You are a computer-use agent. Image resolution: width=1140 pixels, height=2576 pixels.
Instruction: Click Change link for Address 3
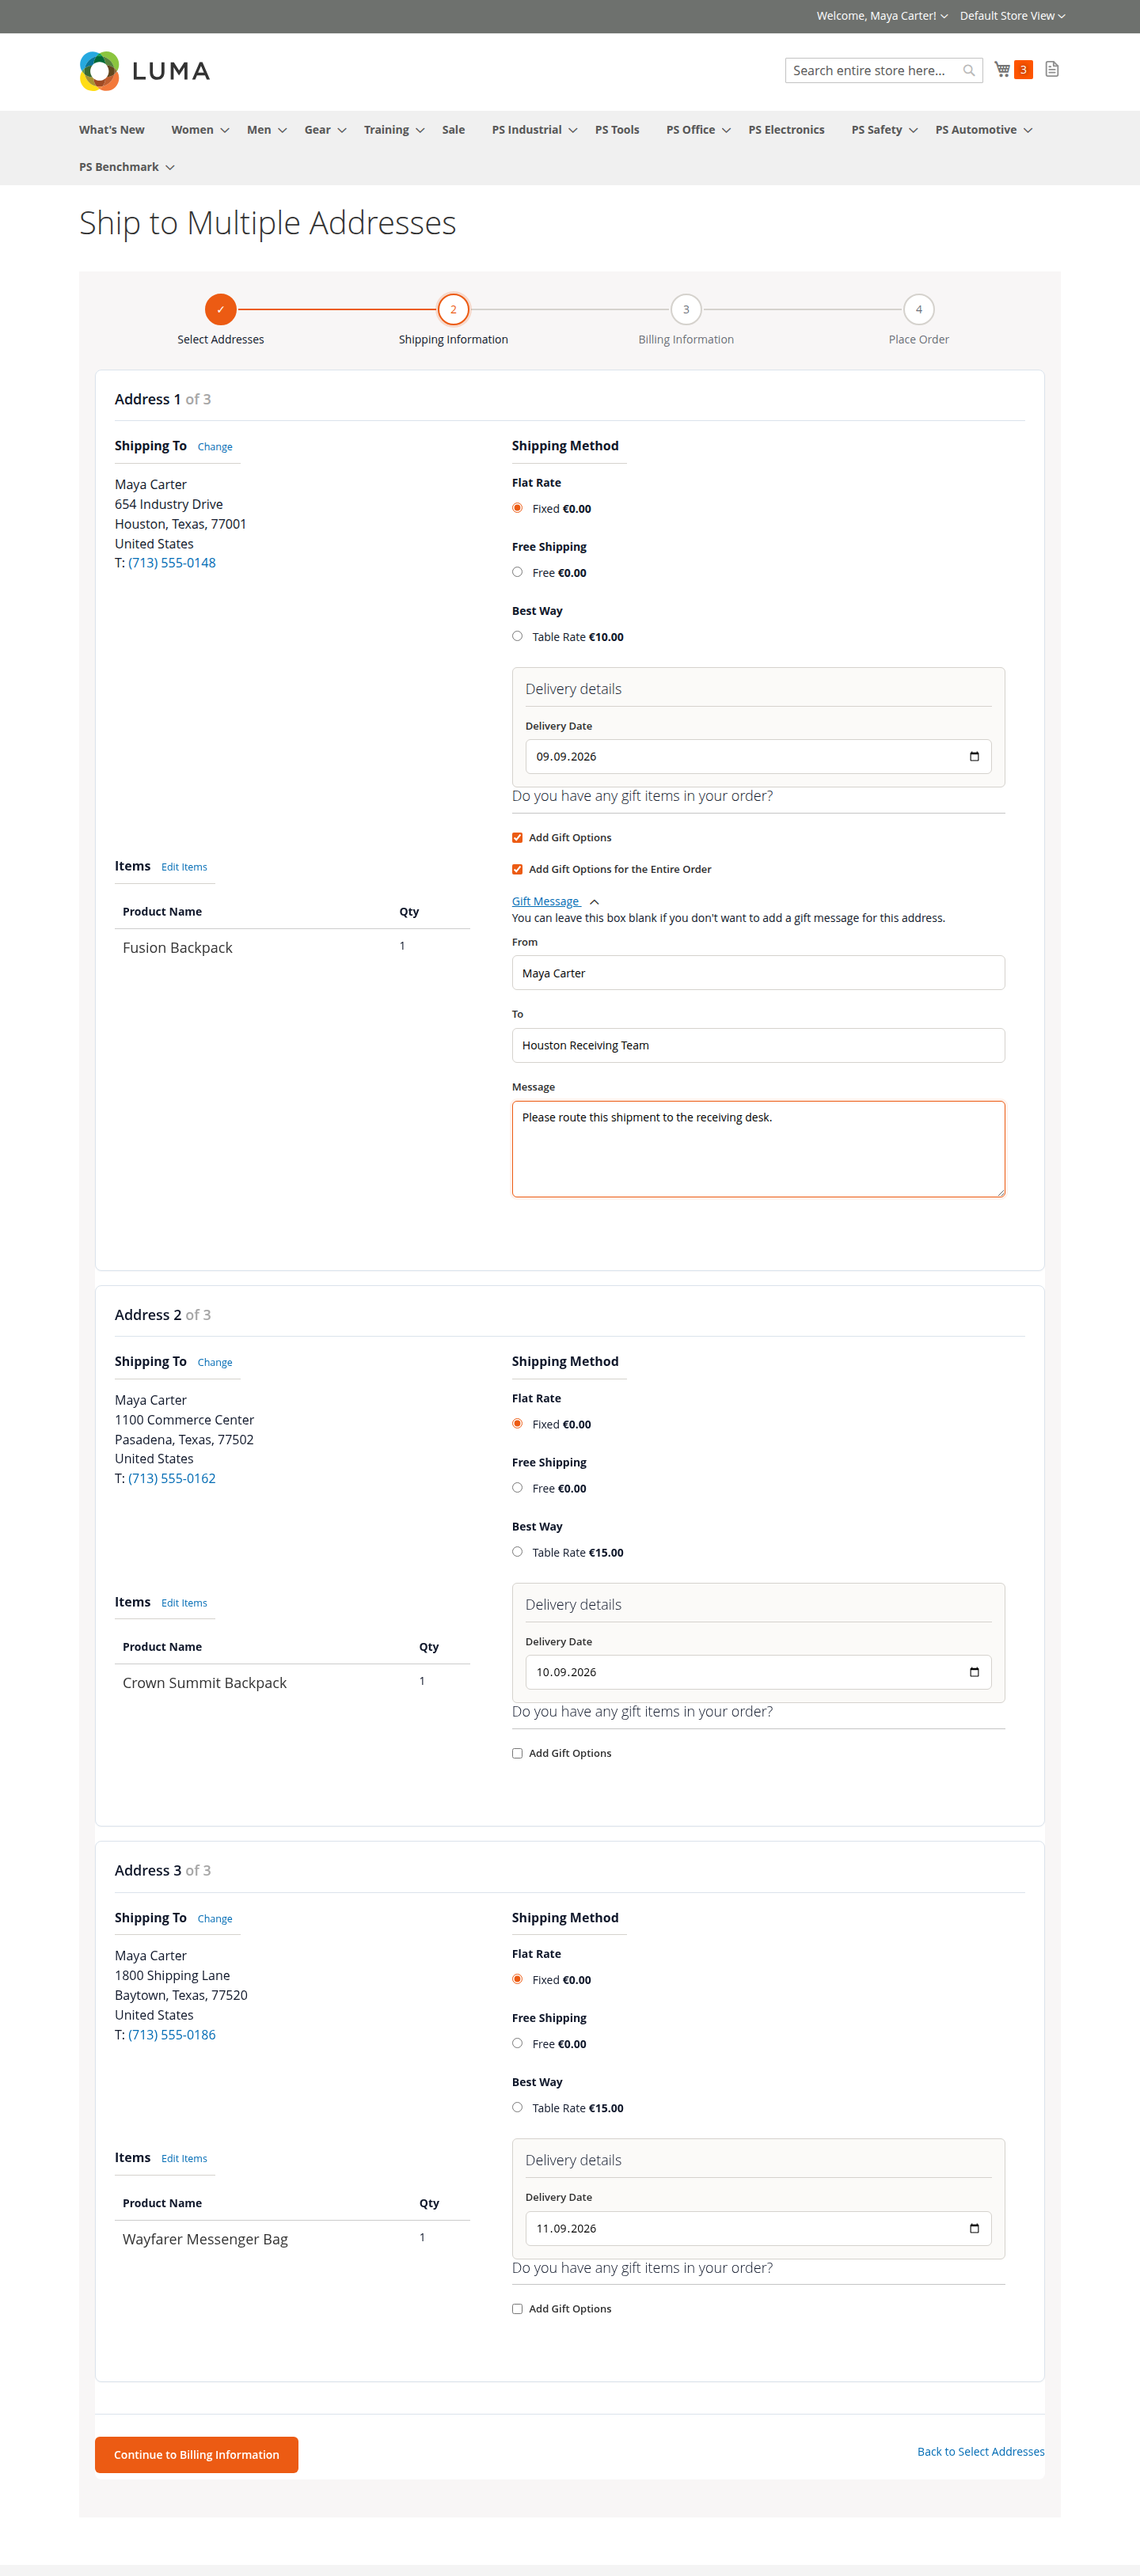[215, 1918]
